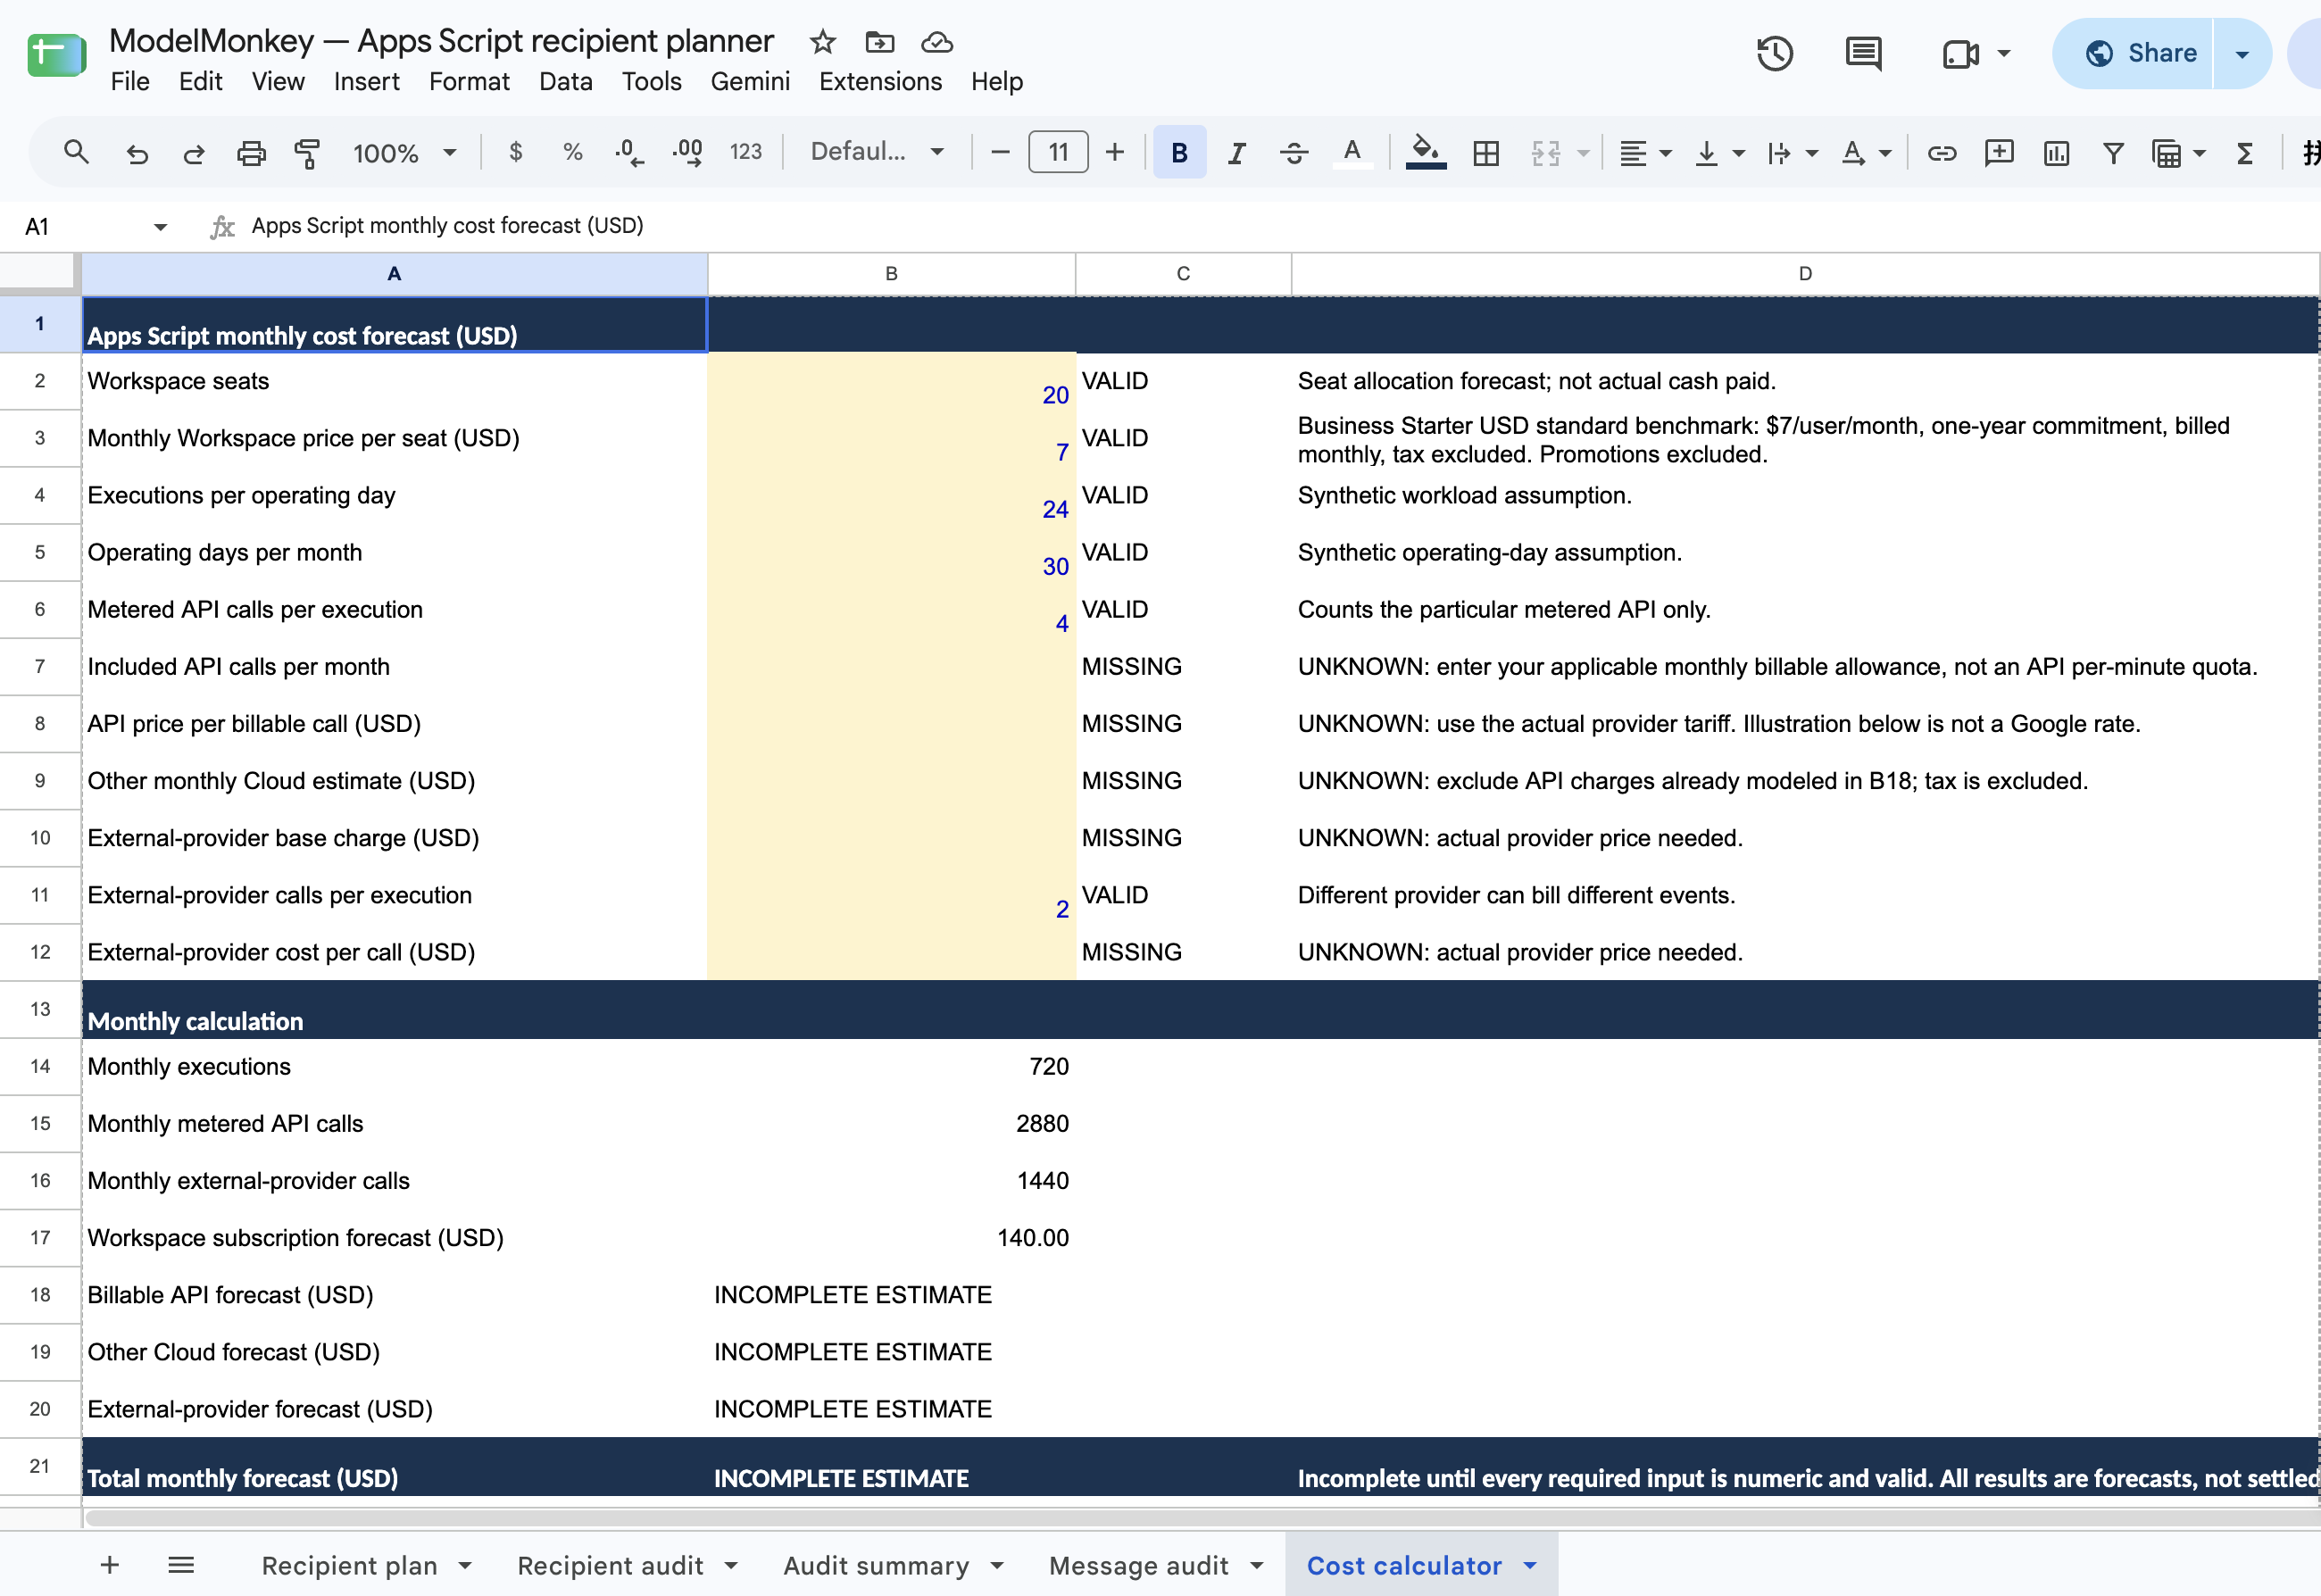
Task: Open the functions sigma menu
Action: pyautogui.click(x=2244, y=152)
